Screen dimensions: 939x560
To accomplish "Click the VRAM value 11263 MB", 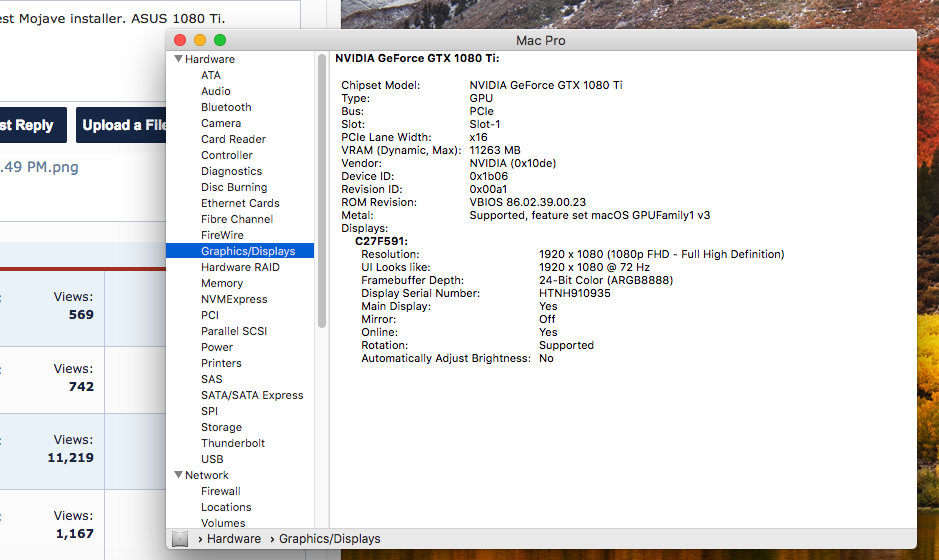I will (495, 150).
